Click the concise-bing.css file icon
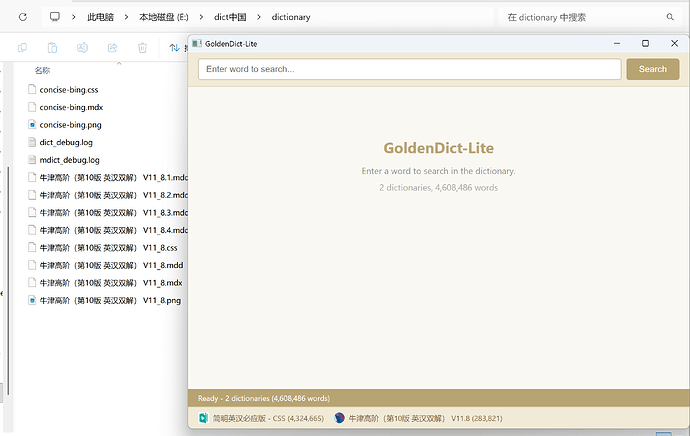690x436 pixels. pyautogui.click(x=32, y=90)
